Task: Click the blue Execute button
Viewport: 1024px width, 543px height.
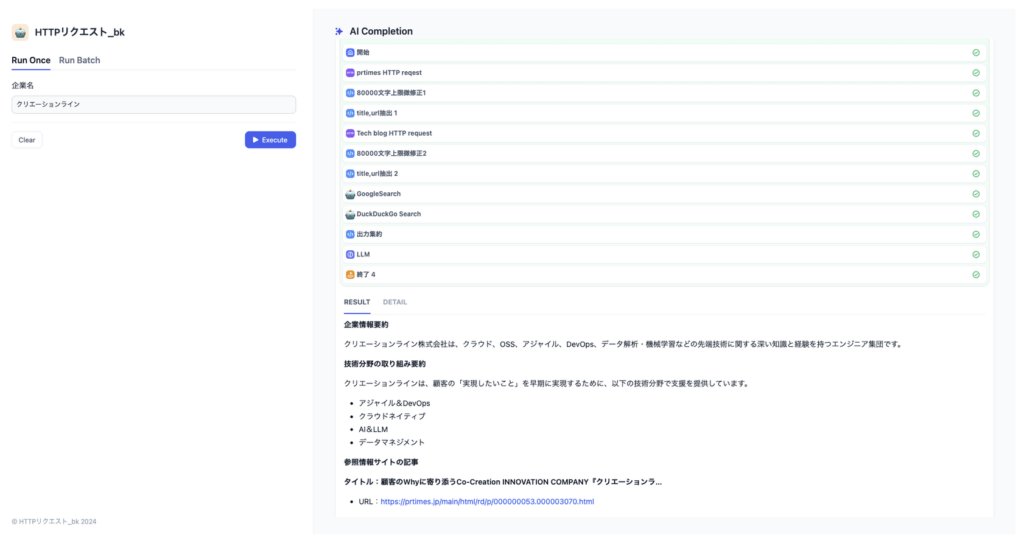Action: pos(270,140)
